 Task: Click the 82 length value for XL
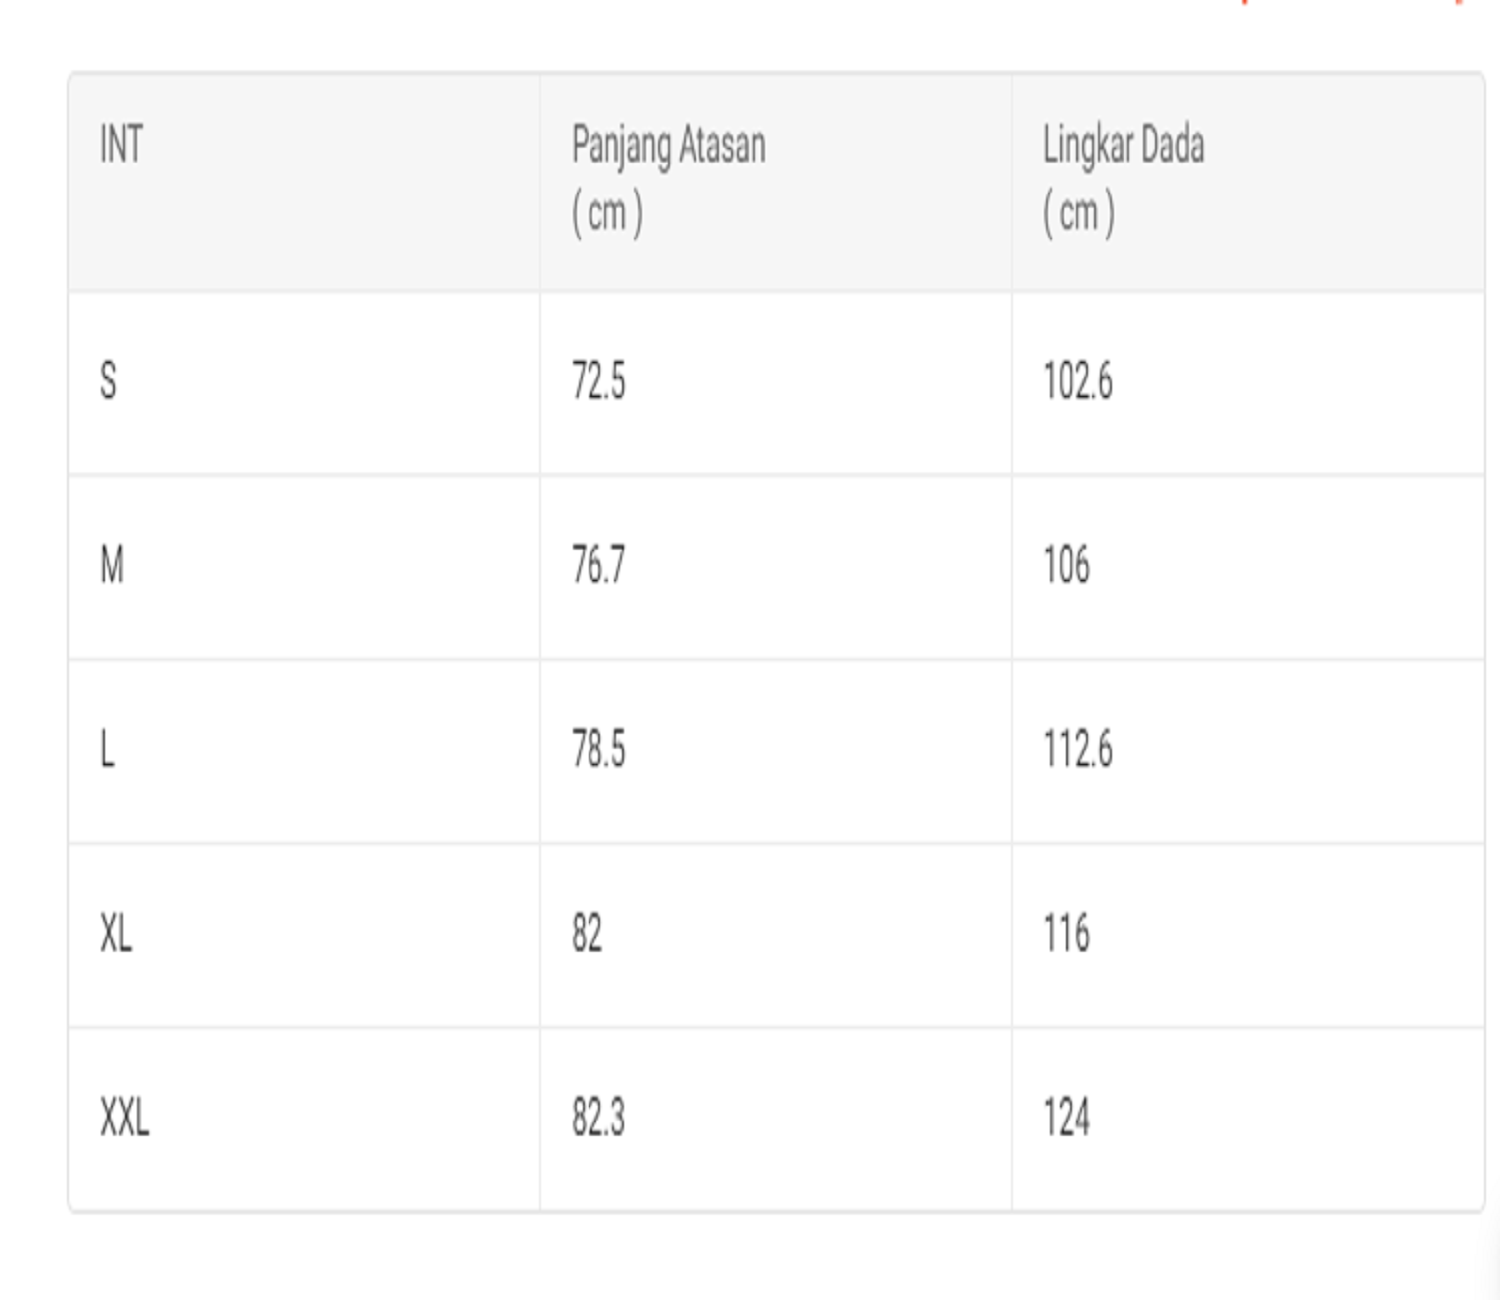tap(587, 934)
